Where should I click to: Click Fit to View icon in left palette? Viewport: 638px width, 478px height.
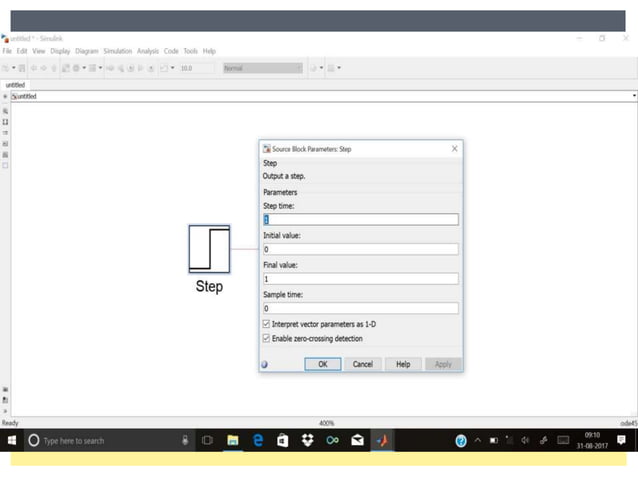click(5, 122)
